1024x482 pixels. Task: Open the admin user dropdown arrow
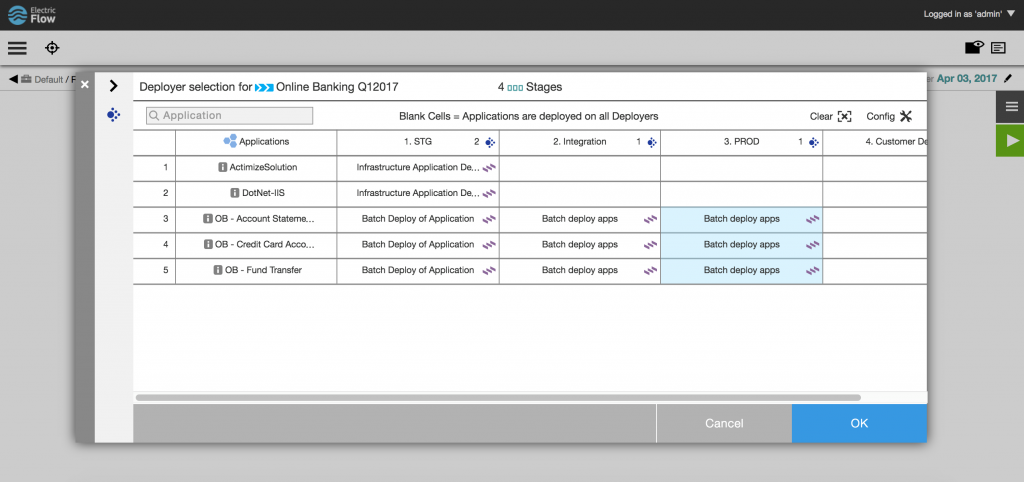1012,14
